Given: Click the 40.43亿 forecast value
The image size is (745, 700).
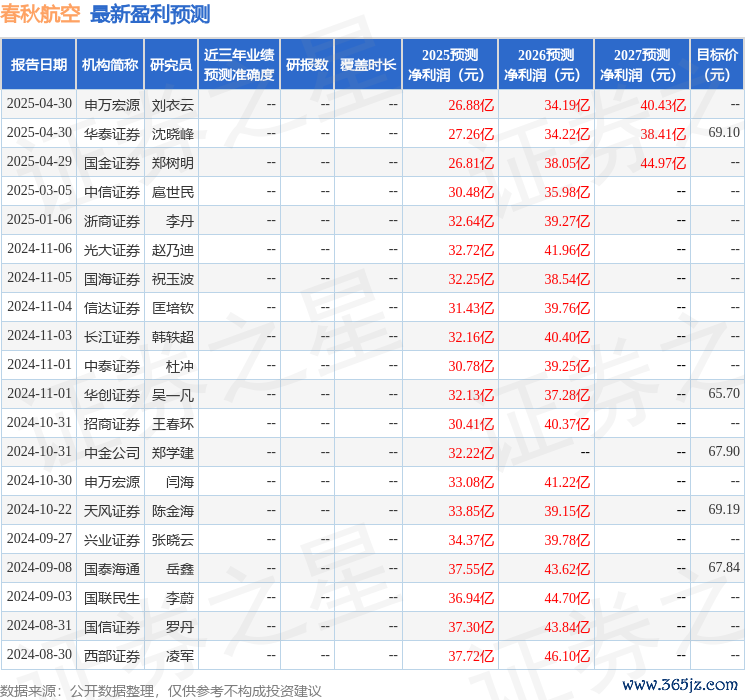Looking at the screenshot, I should 663,105.
